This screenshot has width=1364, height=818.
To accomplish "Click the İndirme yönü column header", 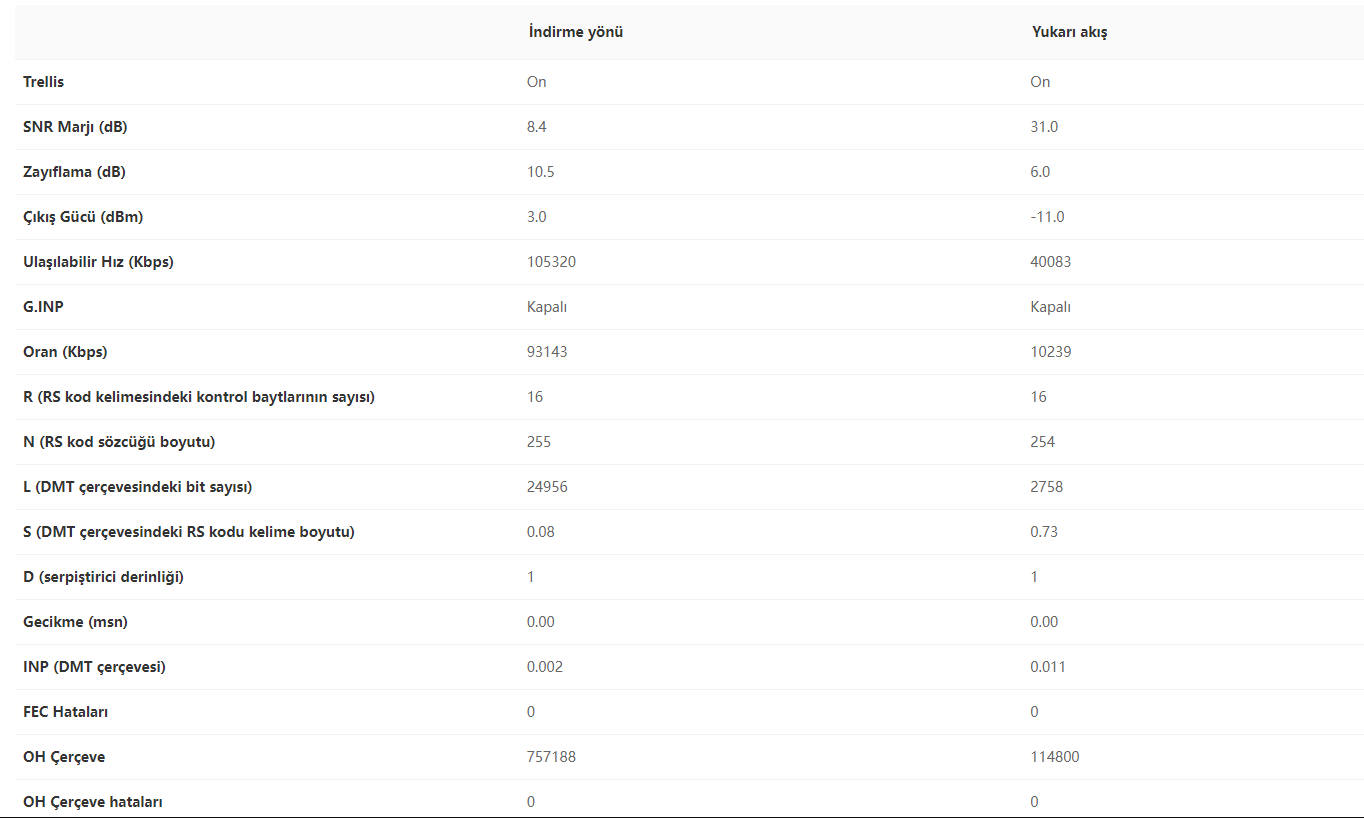I will pos(575,32).
